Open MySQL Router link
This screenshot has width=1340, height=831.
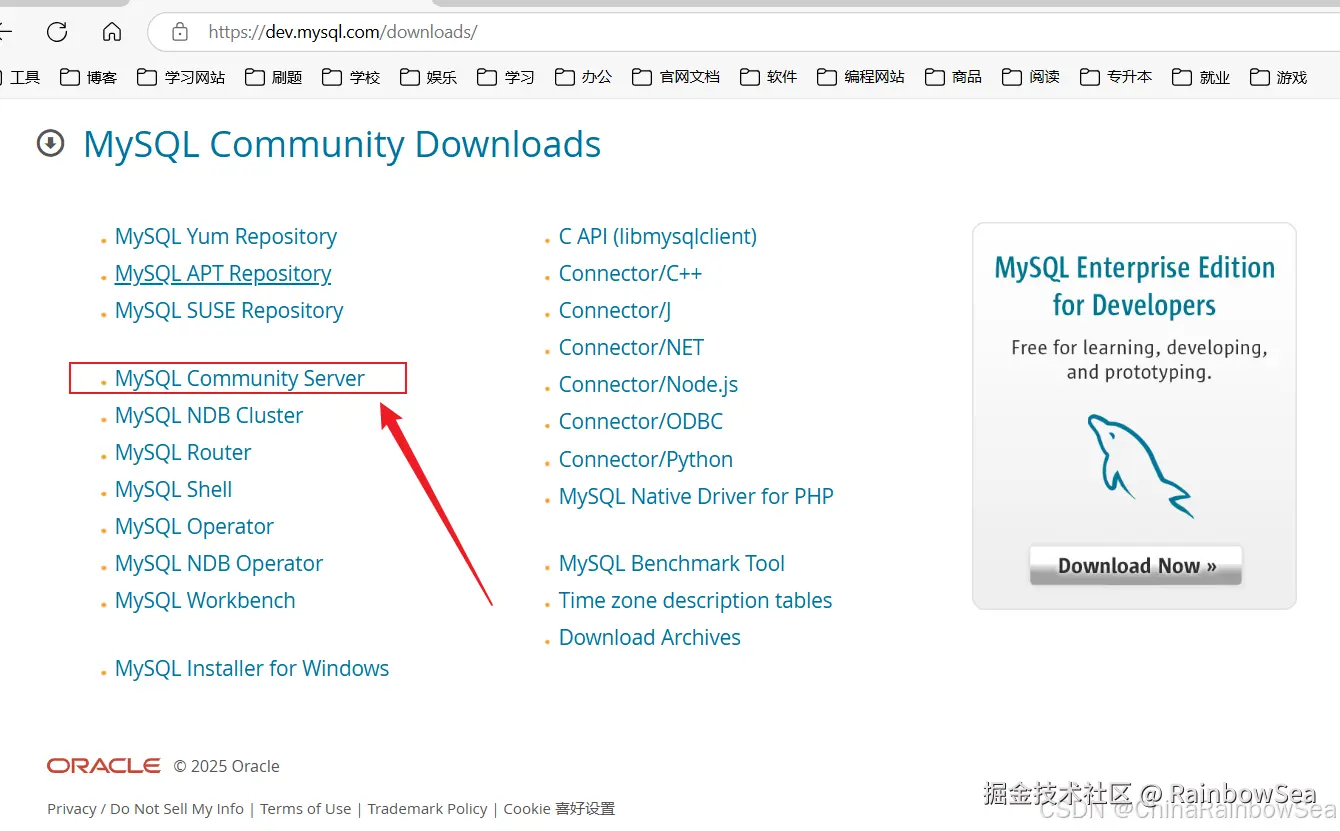(x=183, y=453)
